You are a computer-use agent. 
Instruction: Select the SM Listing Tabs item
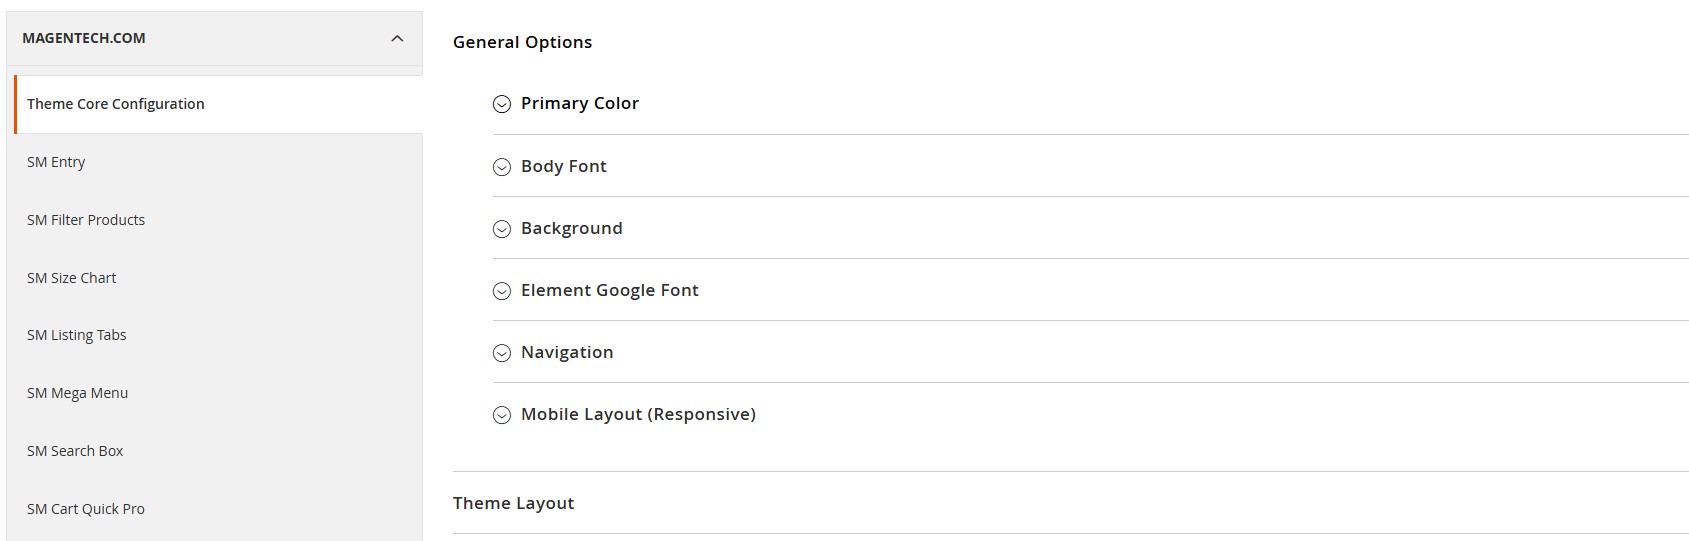(76, 335)
